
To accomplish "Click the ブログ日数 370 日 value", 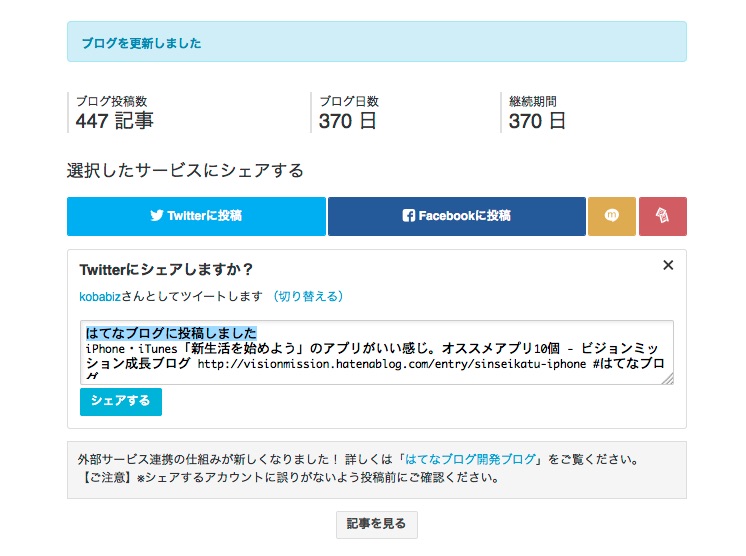I will (x=348, y=121).
